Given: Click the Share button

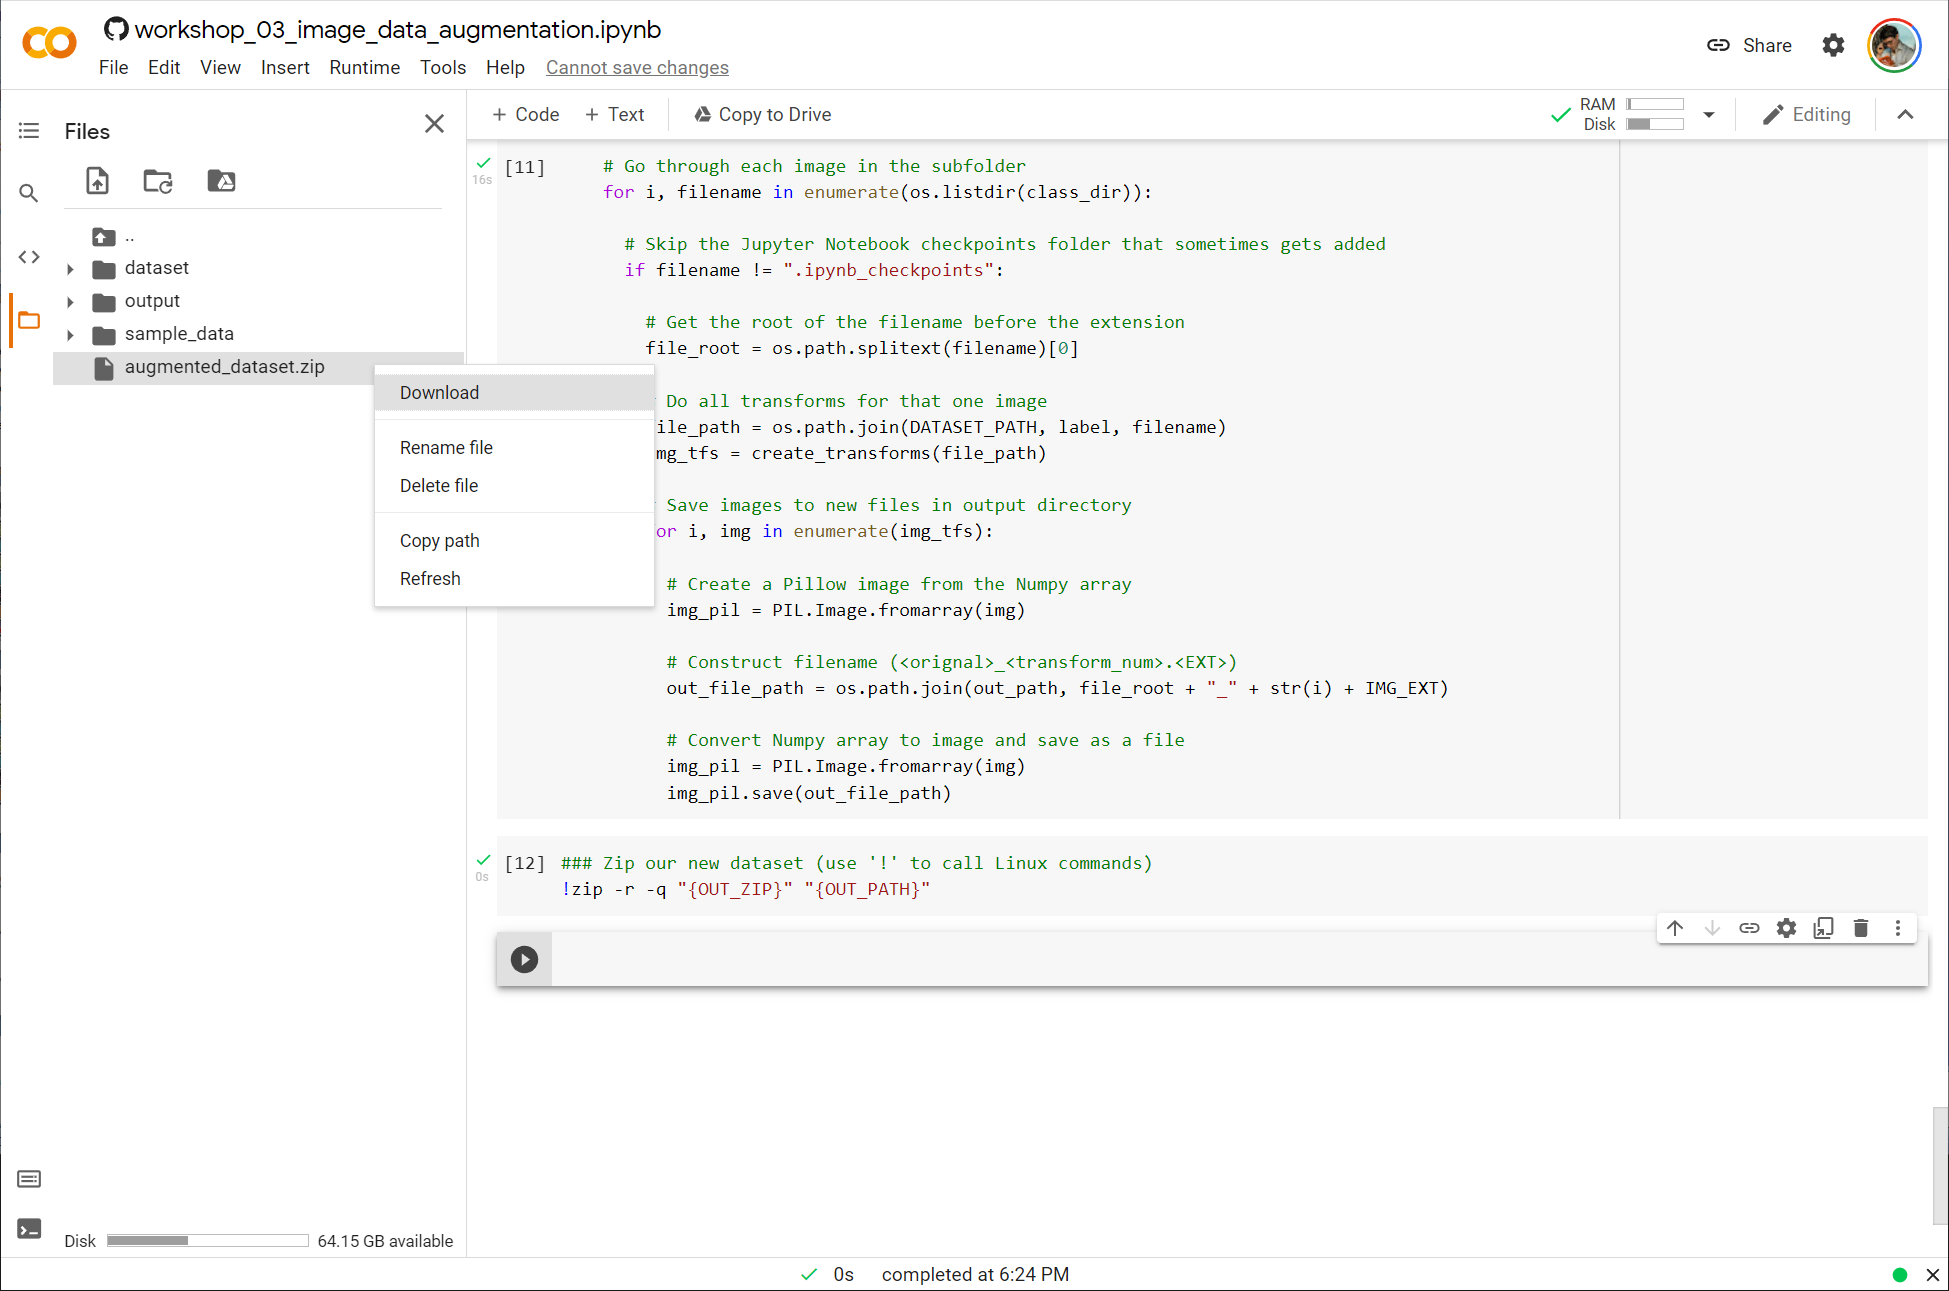Looking at the screenshot, I should pyautogui.click(x=1748, y=45).
